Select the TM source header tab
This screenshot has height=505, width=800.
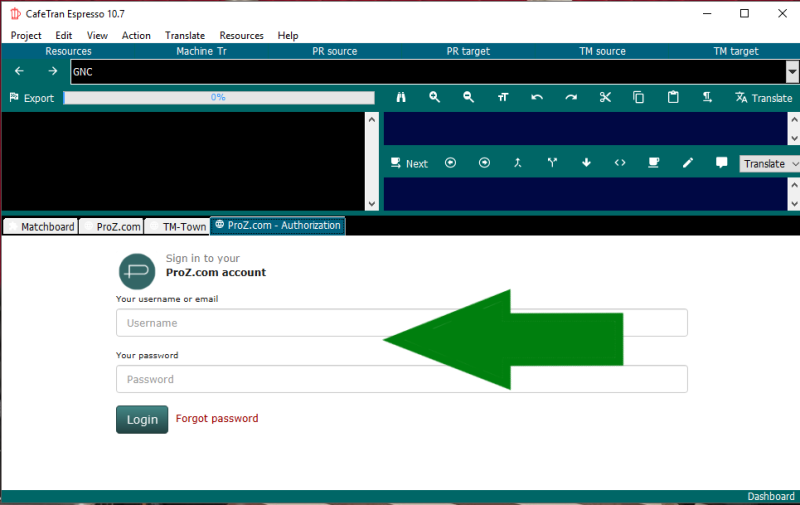point(602,51)
